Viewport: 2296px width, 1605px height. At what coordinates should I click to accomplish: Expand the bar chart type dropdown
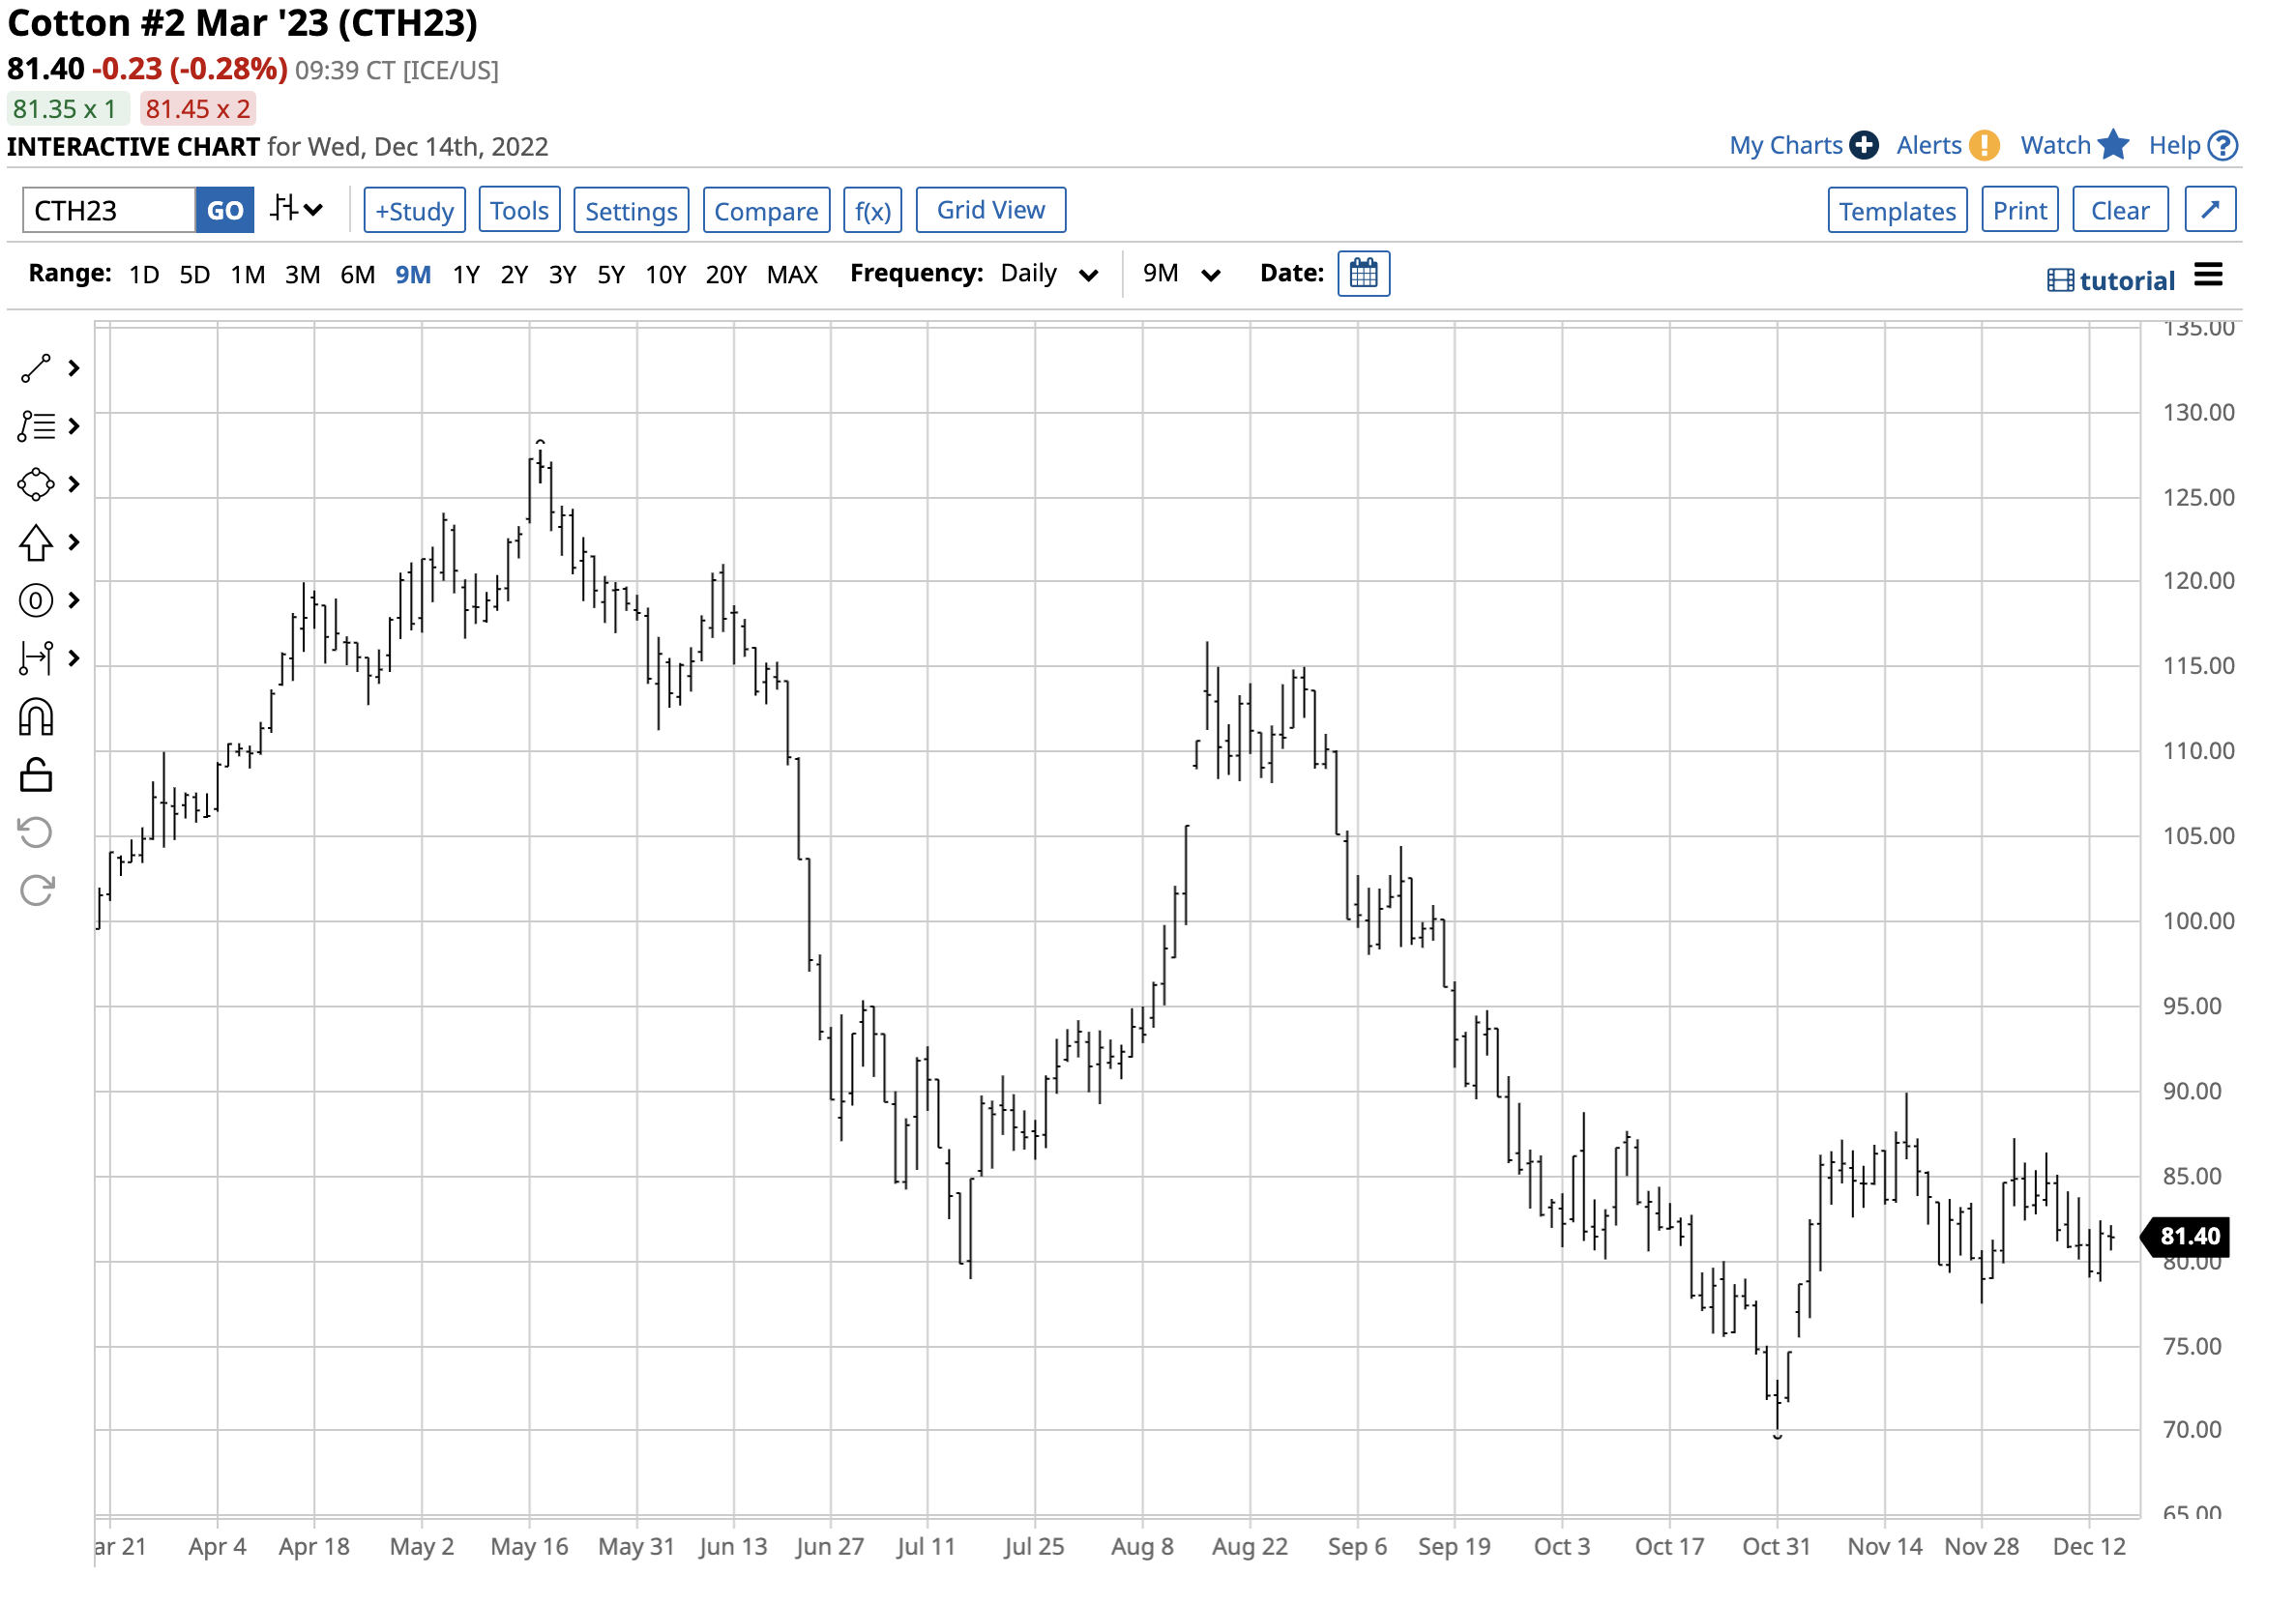pyautogui.click(x=297, y=210)
